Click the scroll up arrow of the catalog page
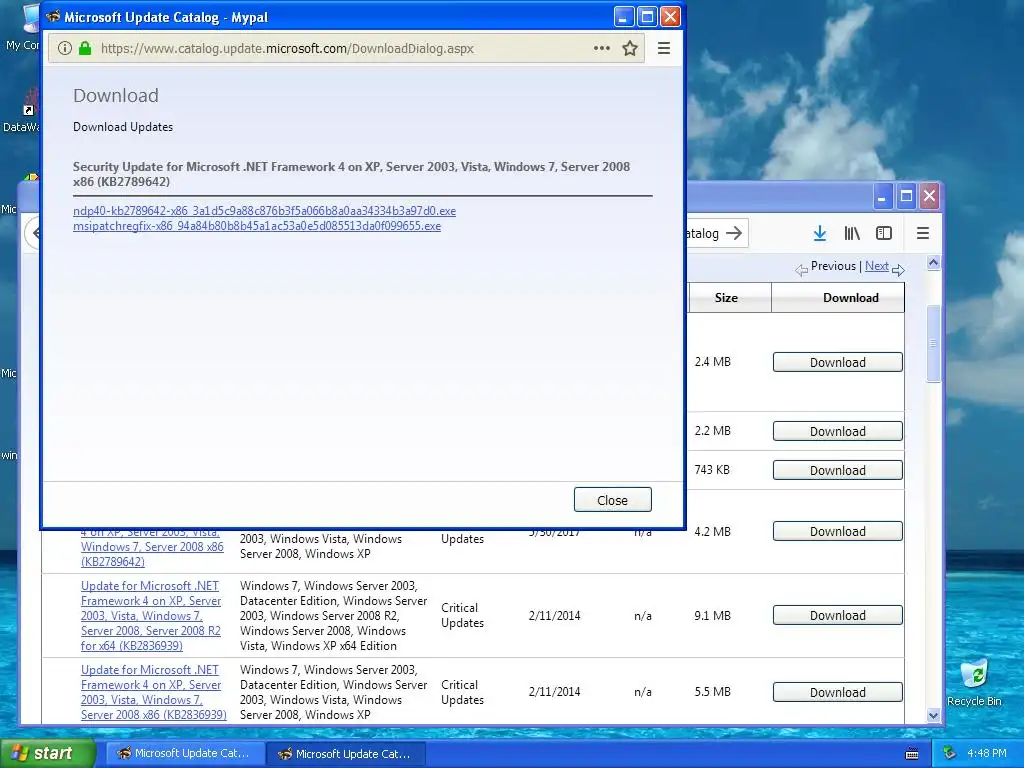Viewport: 1024px width, 768px height. [x=933, y=263]
